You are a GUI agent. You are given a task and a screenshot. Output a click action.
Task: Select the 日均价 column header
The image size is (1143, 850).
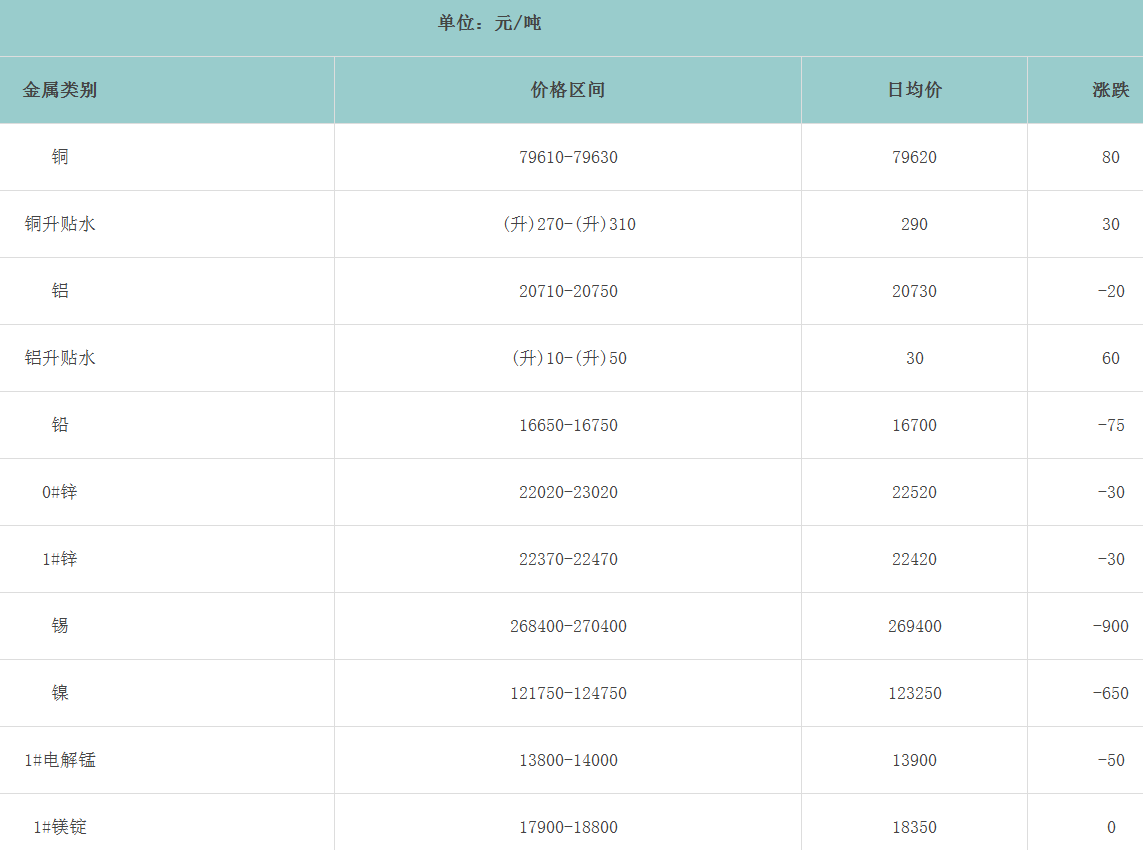point(914,90)
